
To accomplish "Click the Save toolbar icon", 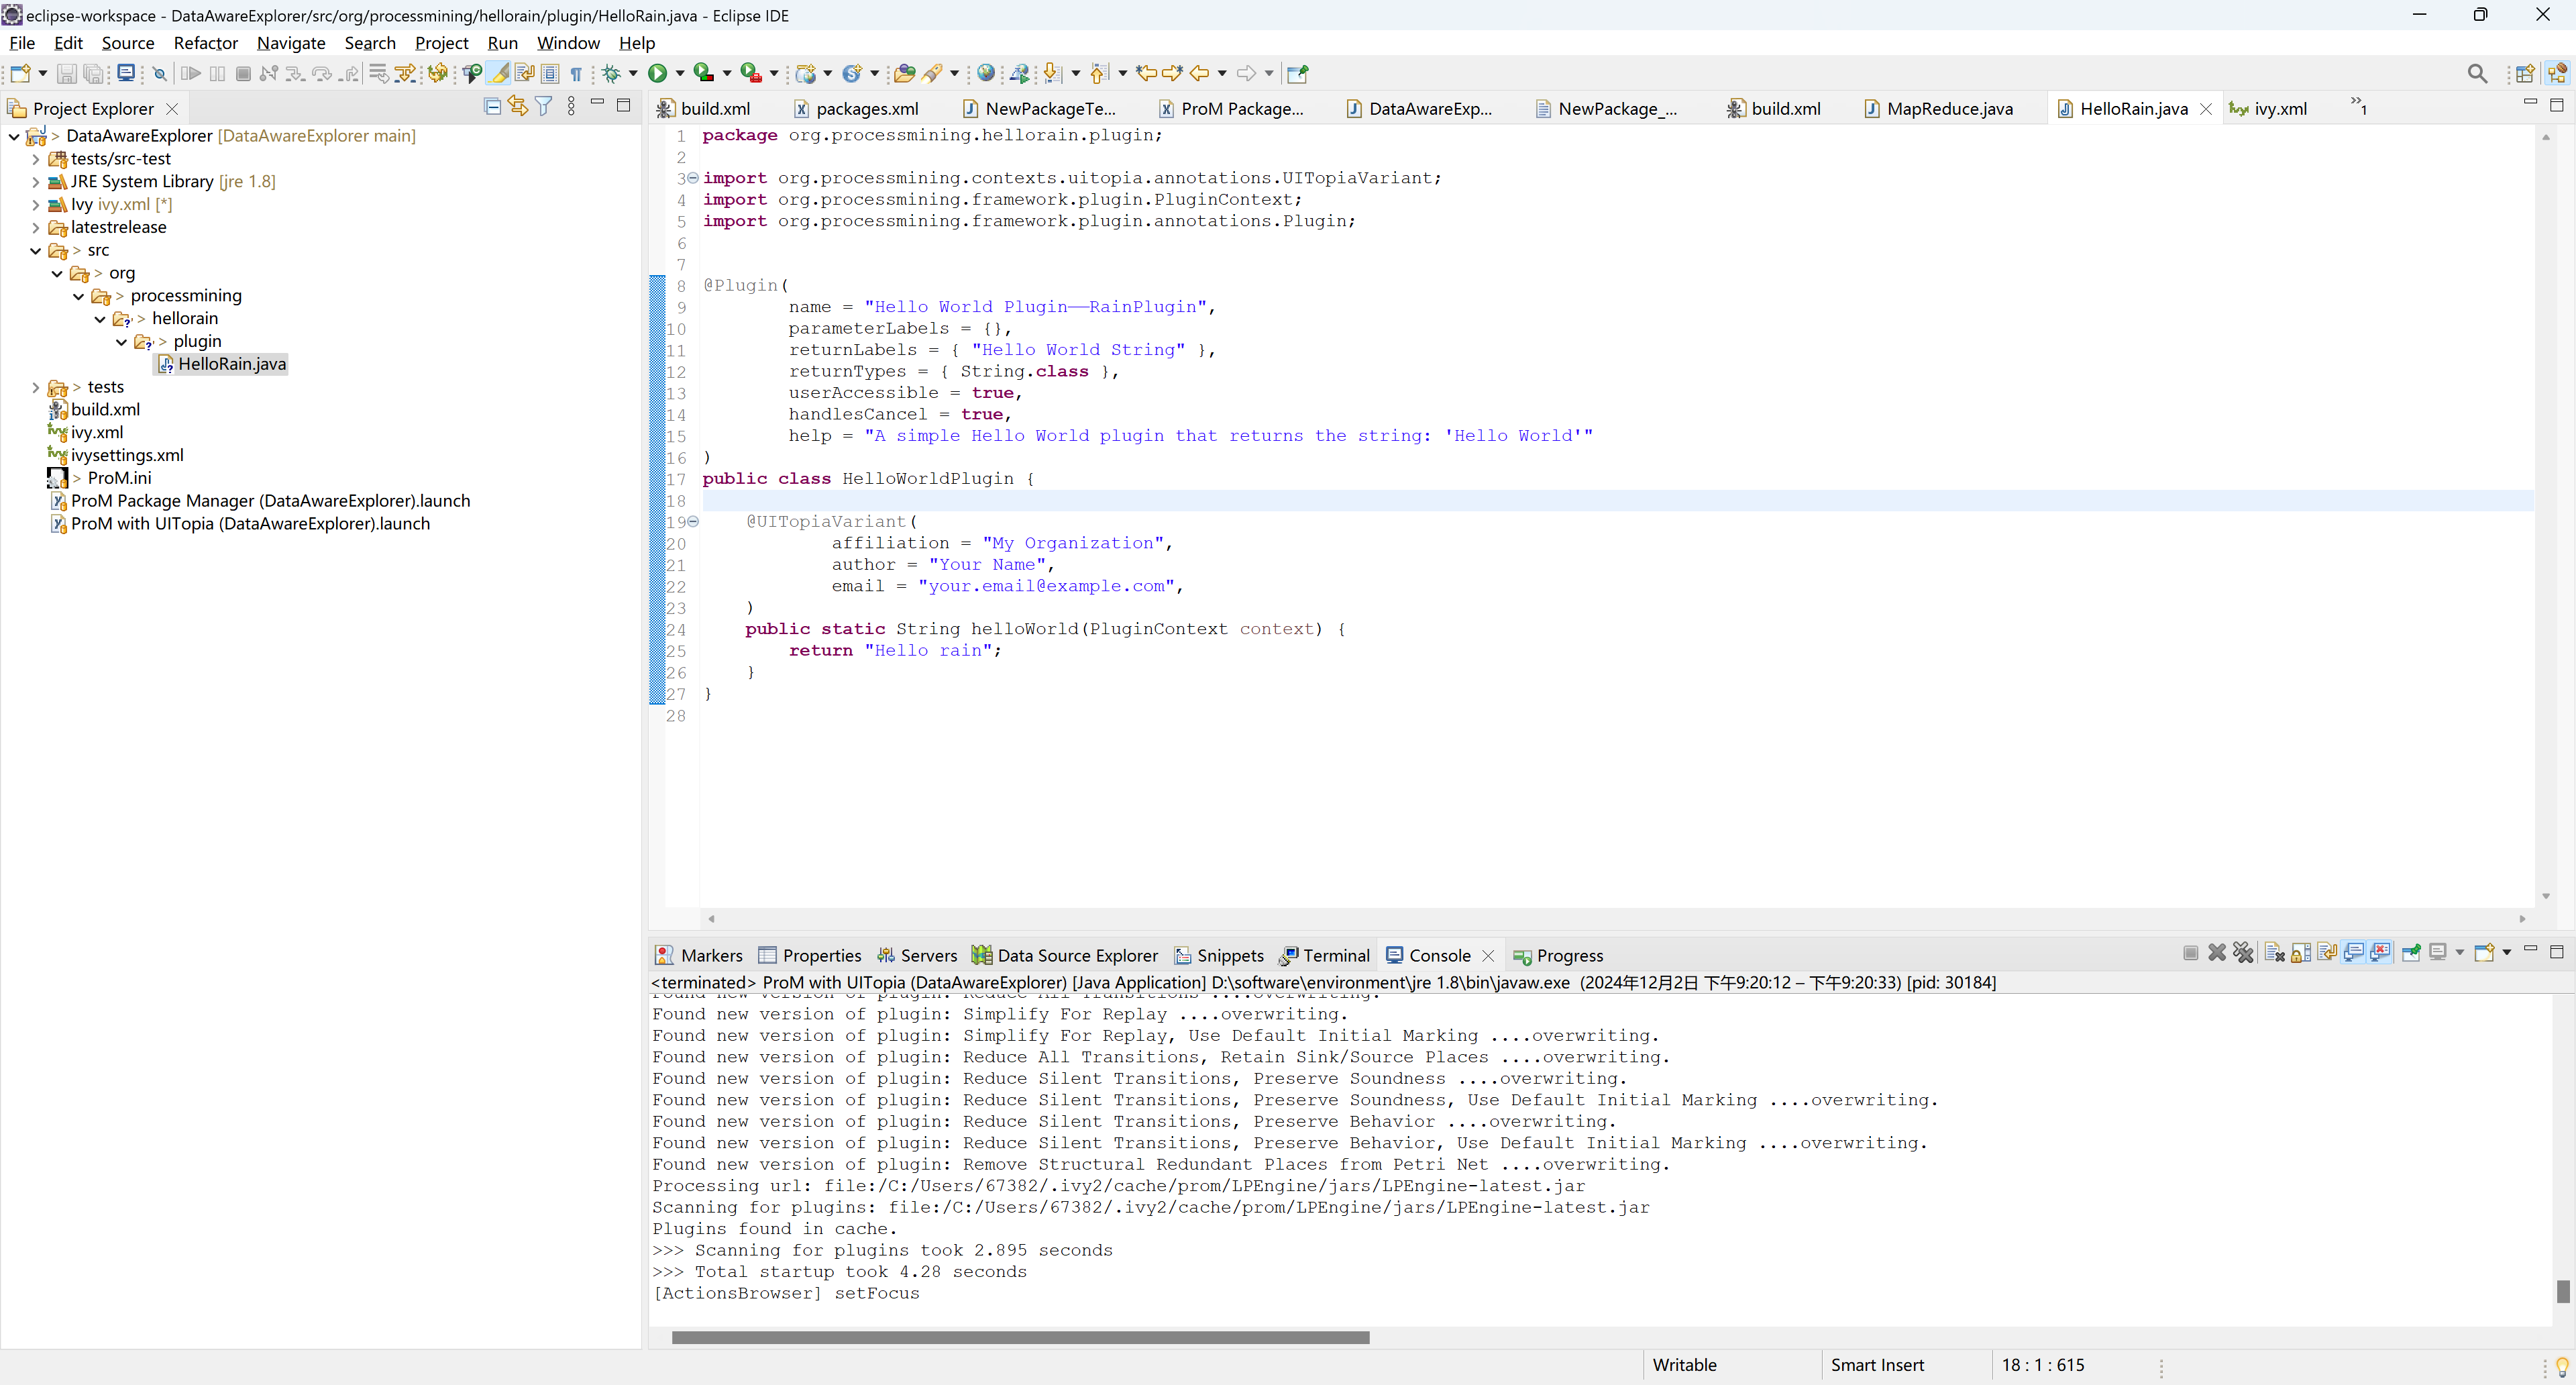I will click(x=66, y=73).
